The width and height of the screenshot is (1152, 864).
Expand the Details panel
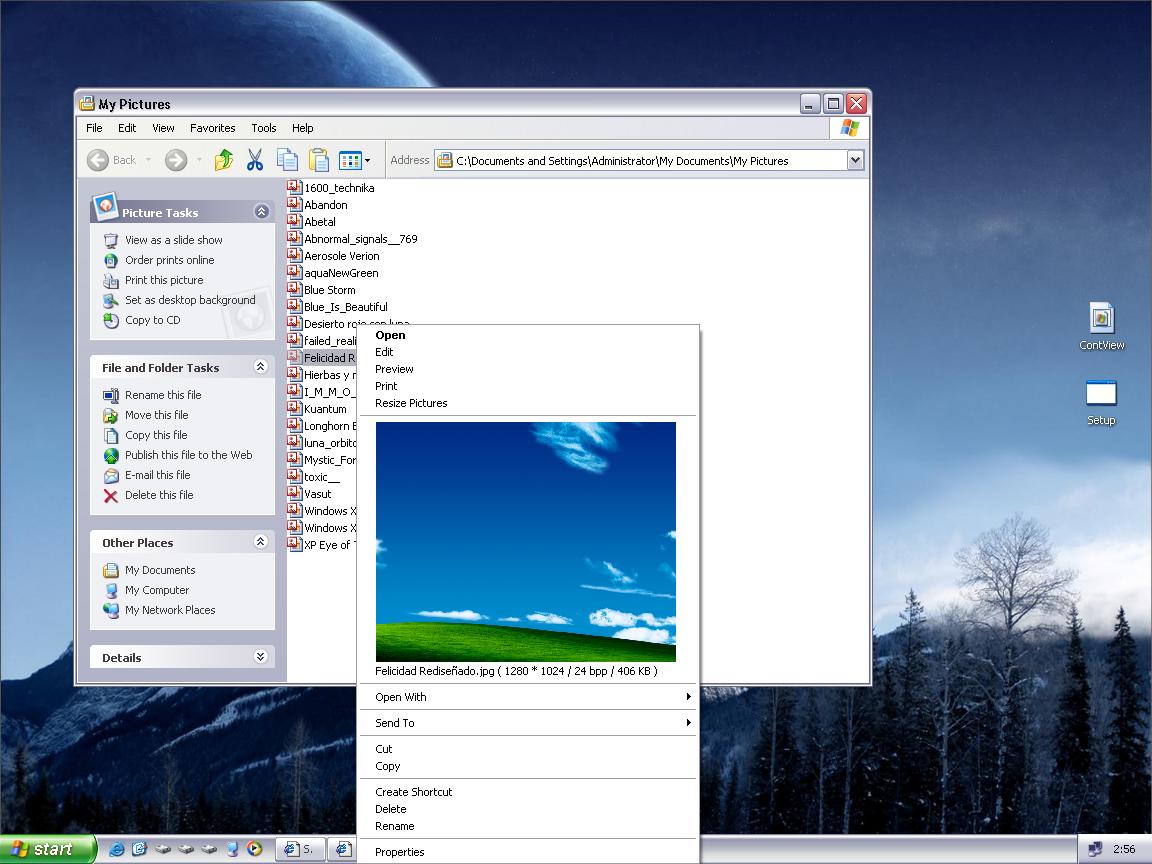point(261,657)
